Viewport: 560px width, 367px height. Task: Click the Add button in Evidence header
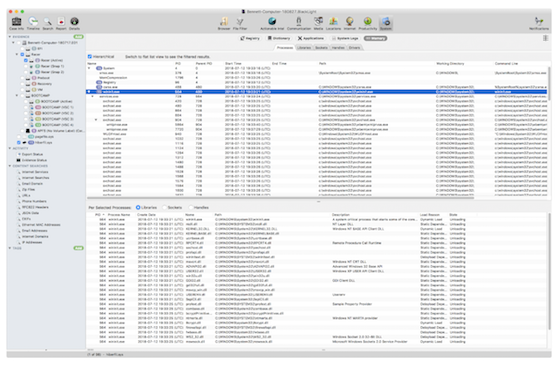(x=78, y=37)
